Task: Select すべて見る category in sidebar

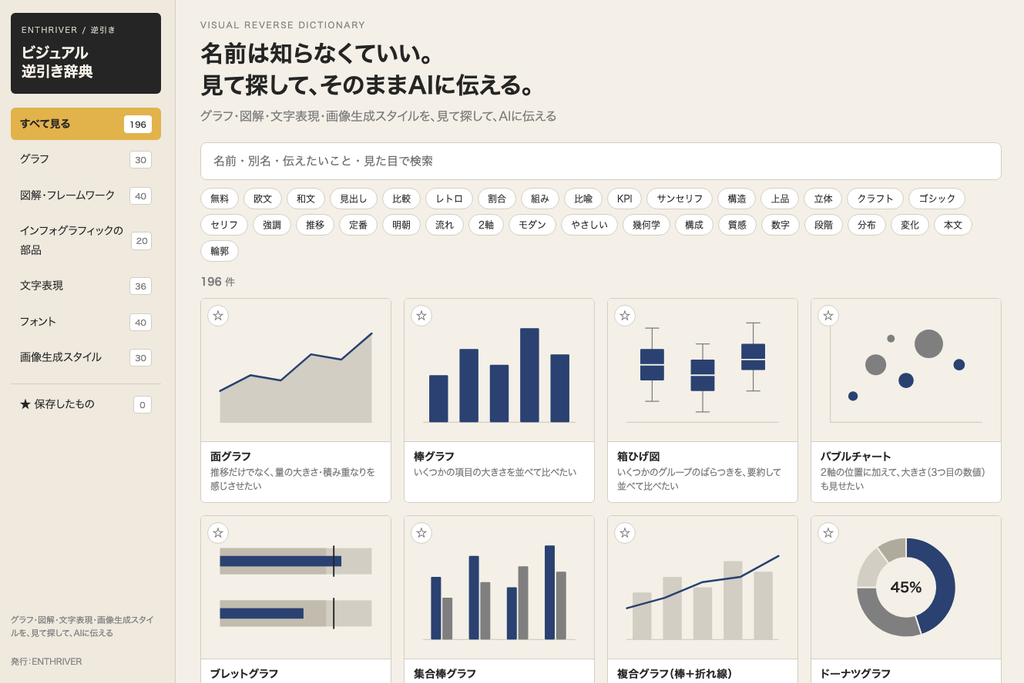Action: pos(86,124)
